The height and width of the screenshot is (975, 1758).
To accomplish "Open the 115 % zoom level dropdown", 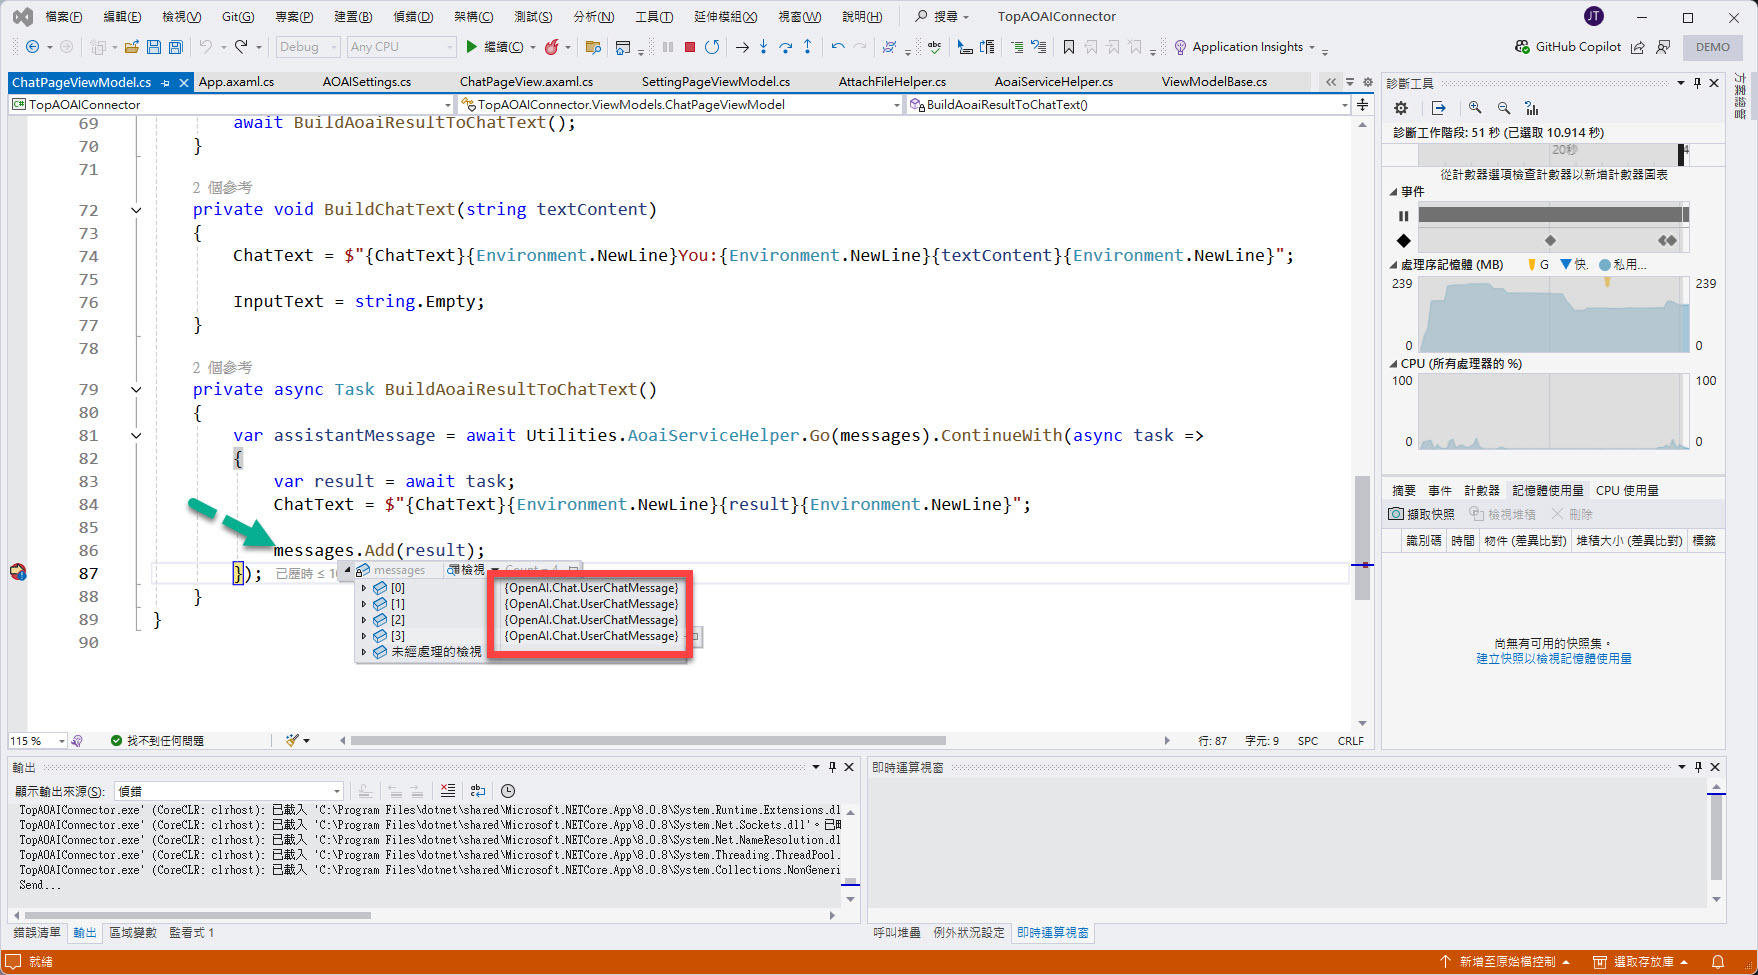I will 37,741.
